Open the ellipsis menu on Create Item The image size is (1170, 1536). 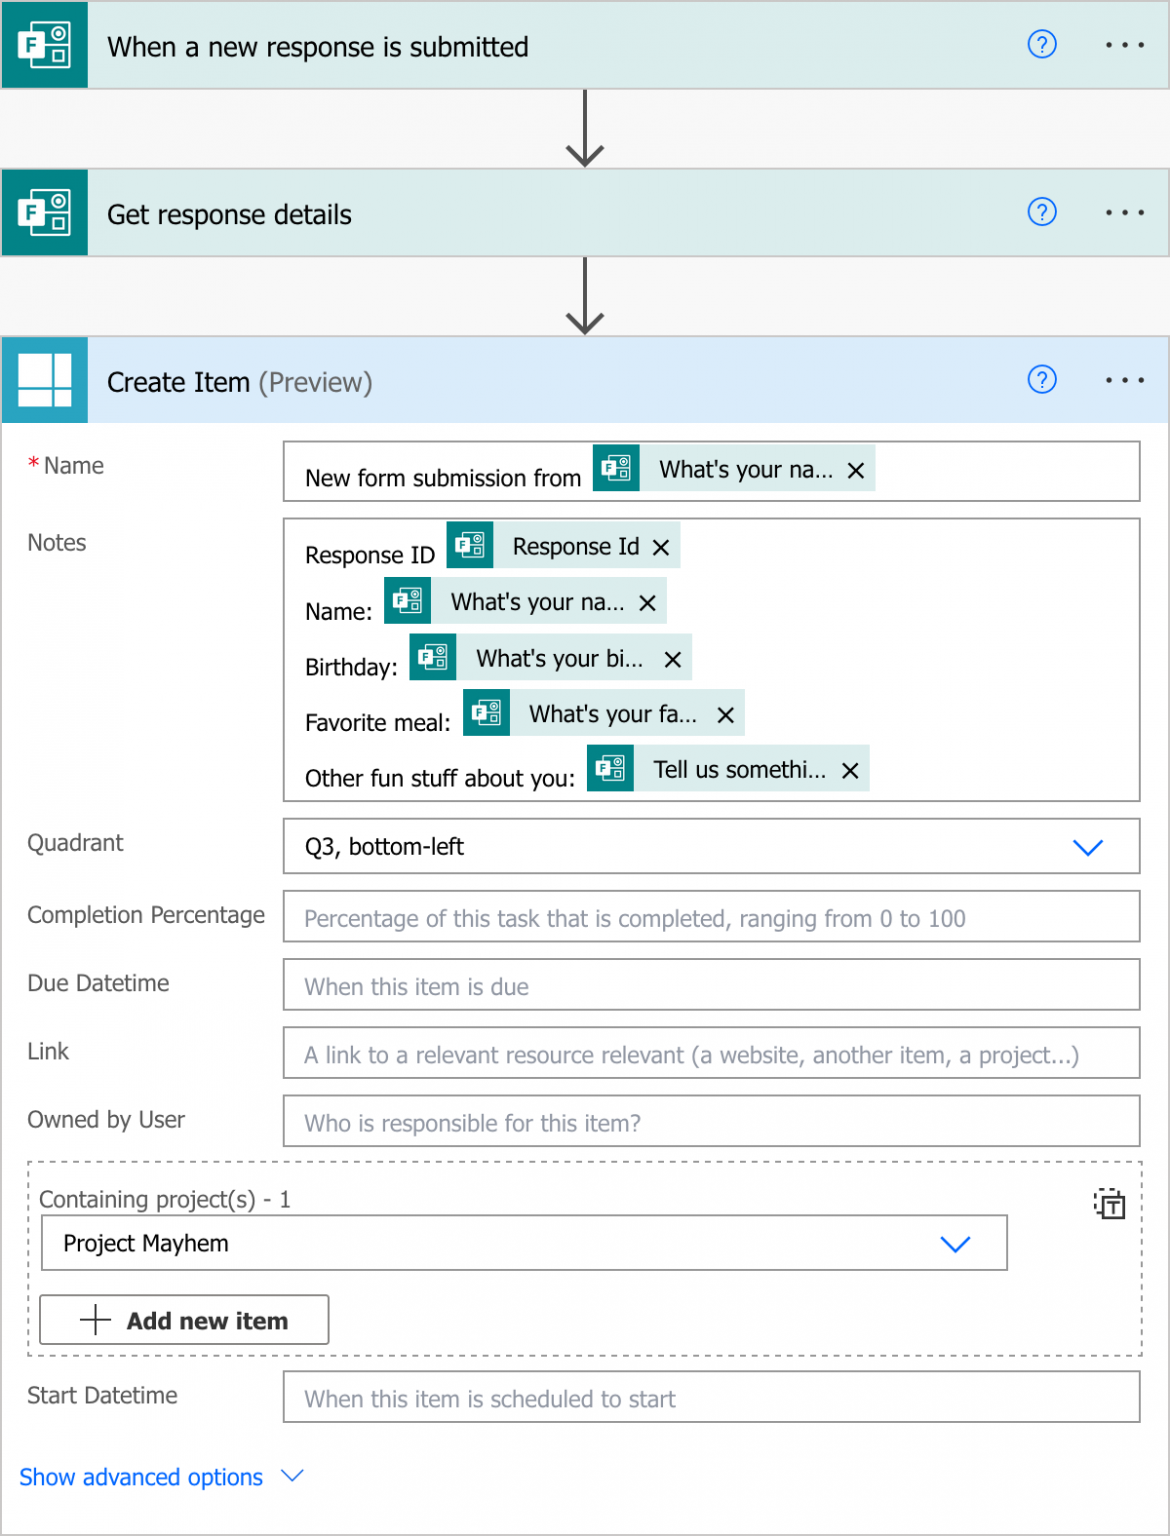[1126, 380]
